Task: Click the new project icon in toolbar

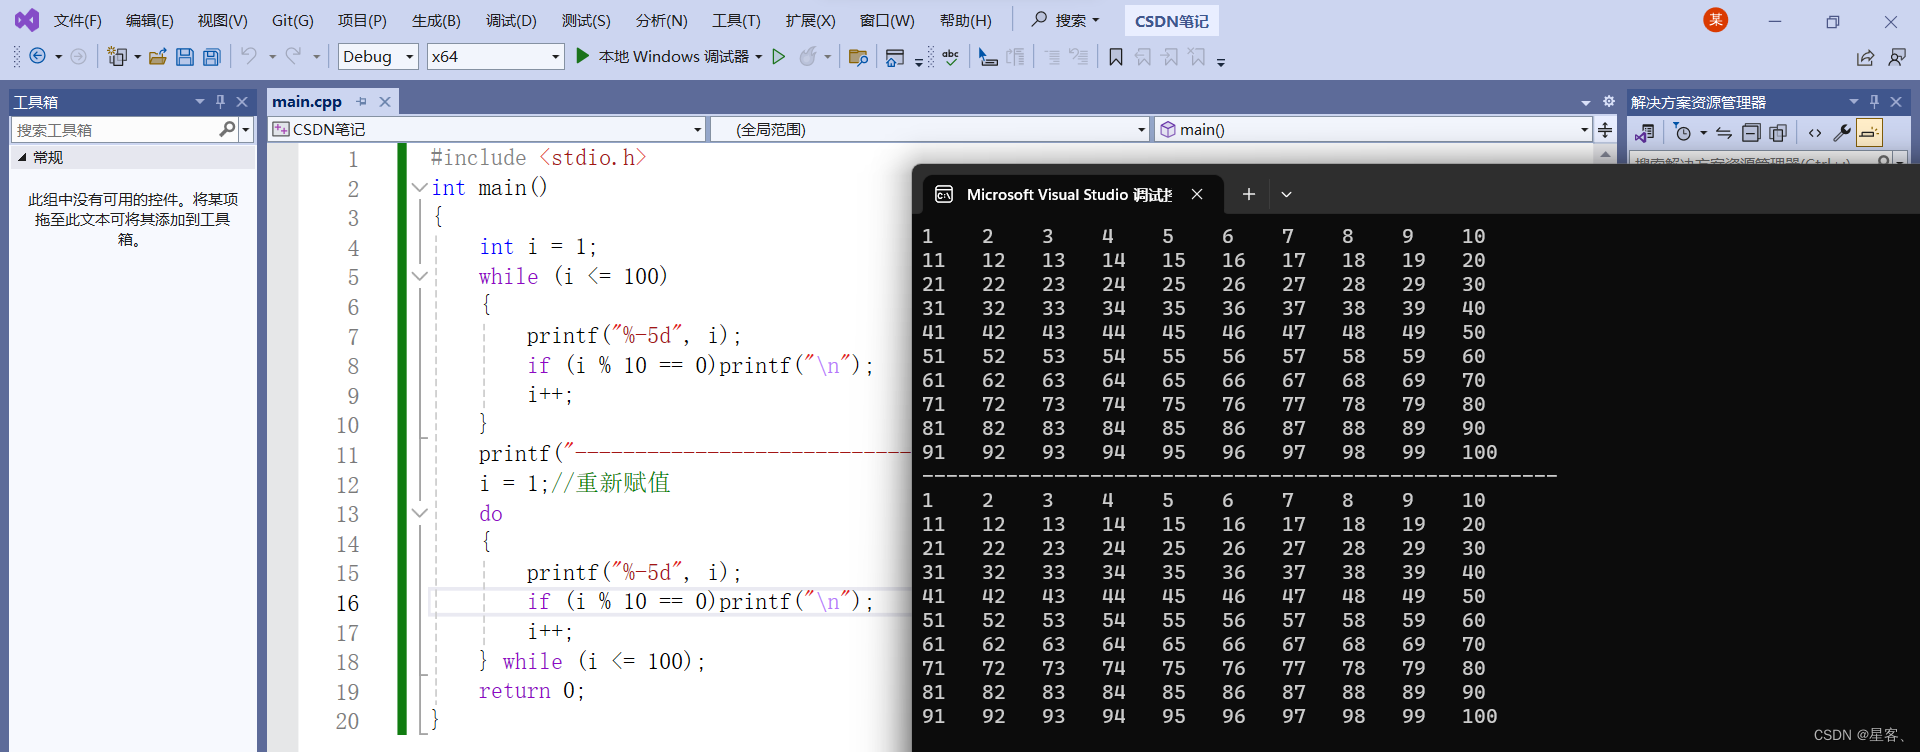Action: 117,57
